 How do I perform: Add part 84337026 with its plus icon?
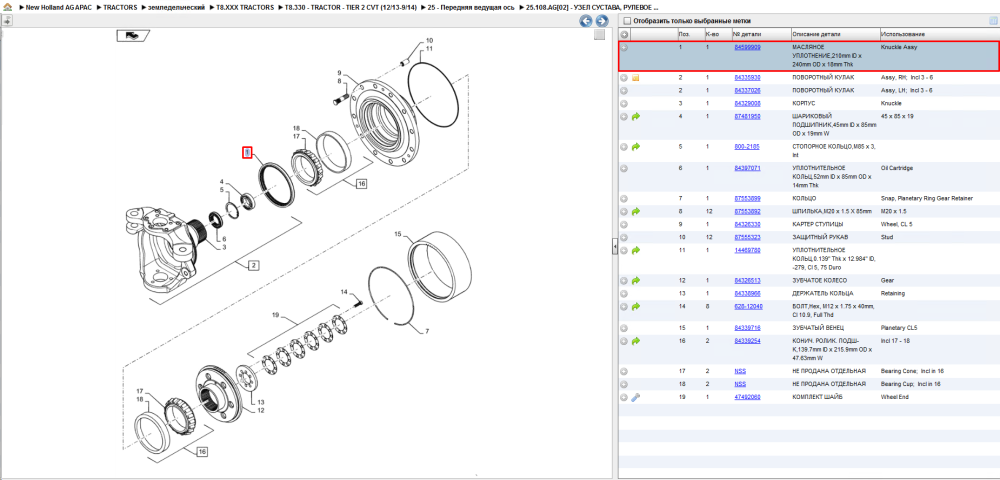coord(624,91)
